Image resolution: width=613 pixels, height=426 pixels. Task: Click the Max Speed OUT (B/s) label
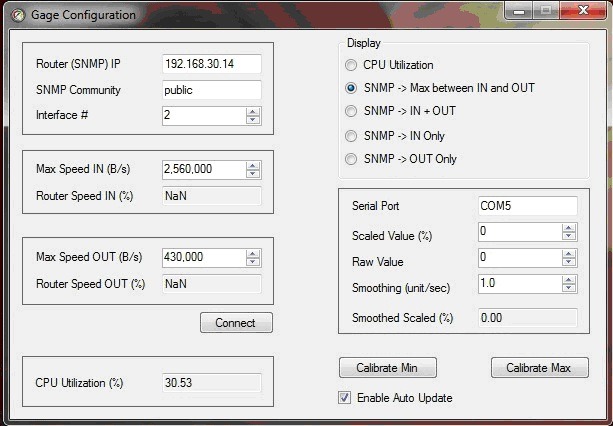(89, 257)
